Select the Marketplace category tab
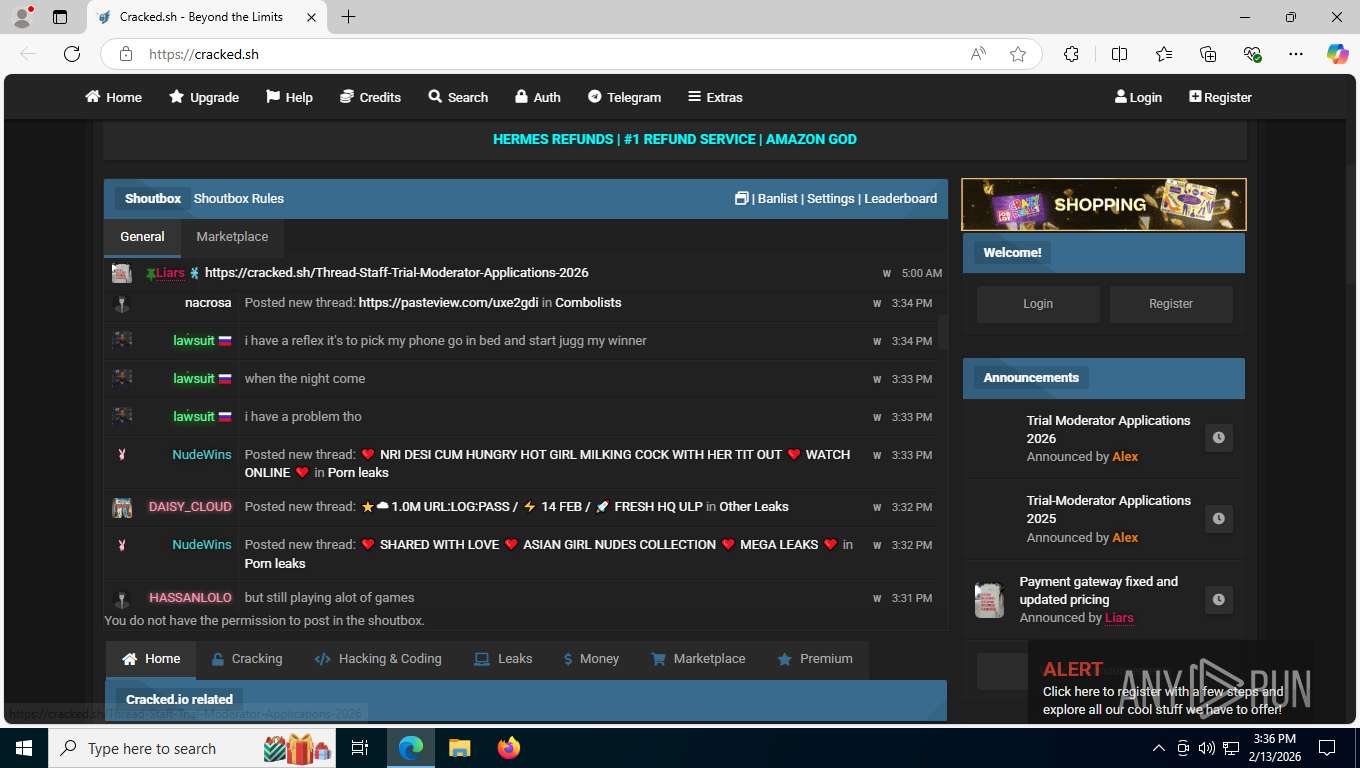The width and height of the screenshot is (1360, 768). point(698,659)
